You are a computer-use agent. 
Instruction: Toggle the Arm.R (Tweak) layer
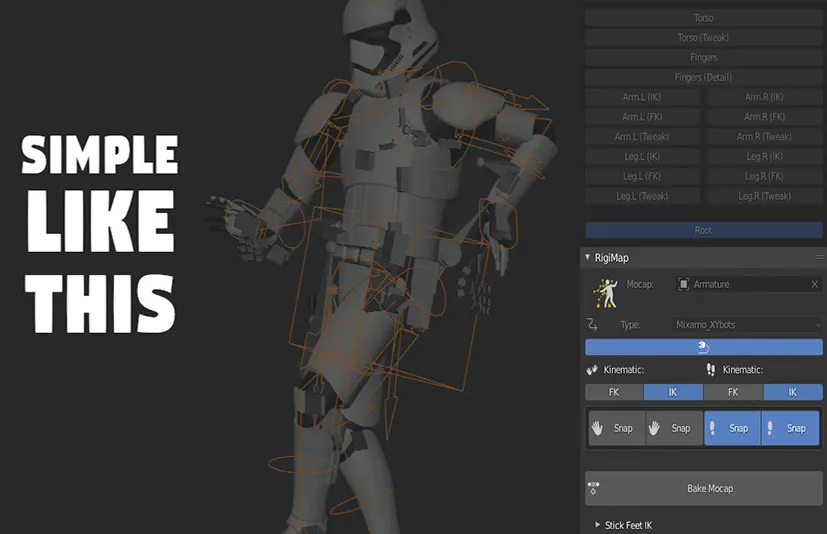coord(765,137)
